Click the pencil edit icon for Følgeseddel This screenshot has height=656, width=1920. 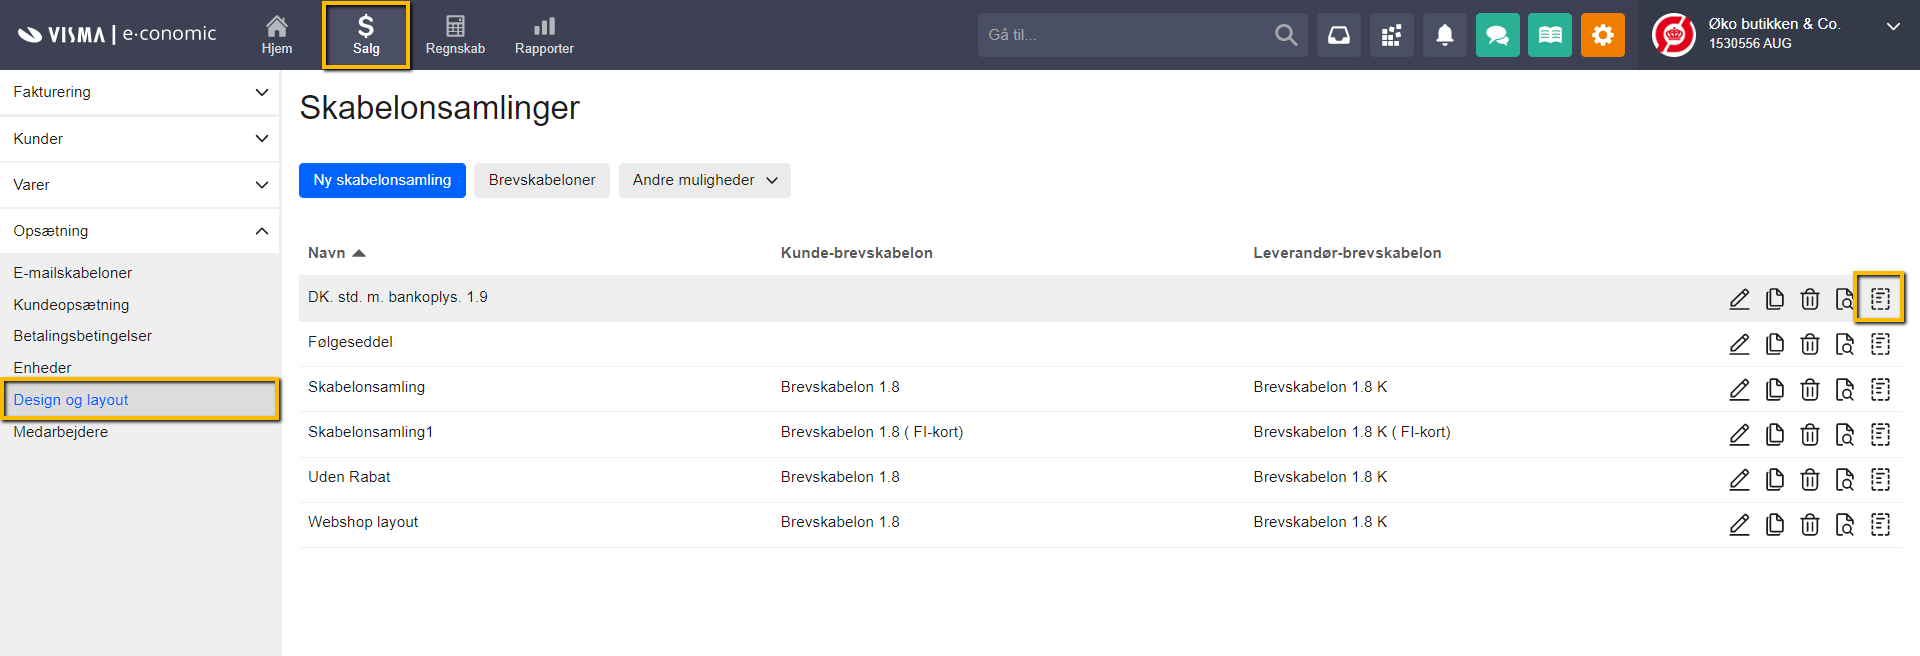(x=1739, y=344)
